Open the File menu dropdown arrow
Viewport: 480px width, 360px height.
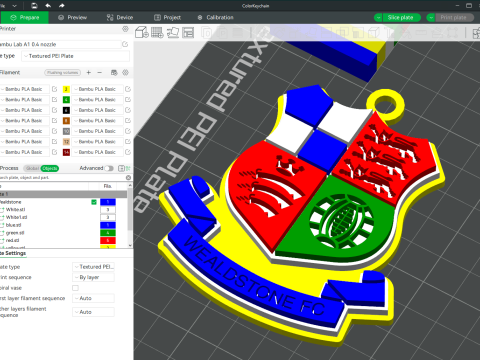coord(14,6)
